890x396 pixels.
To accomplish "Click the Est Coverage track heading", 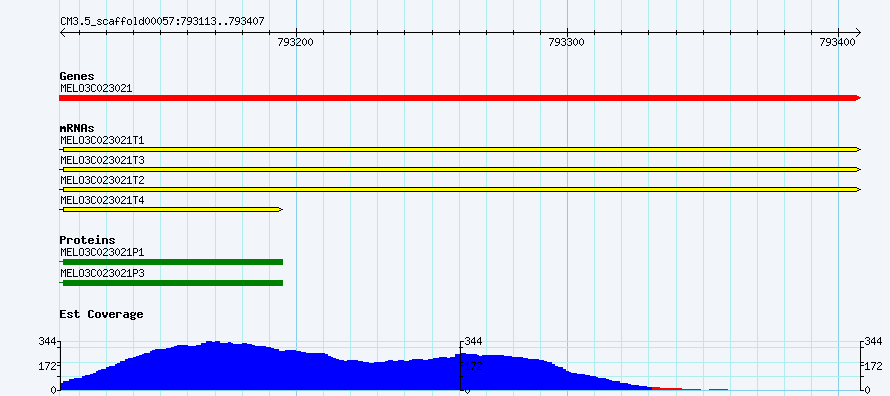I will (x=101, y=314).
